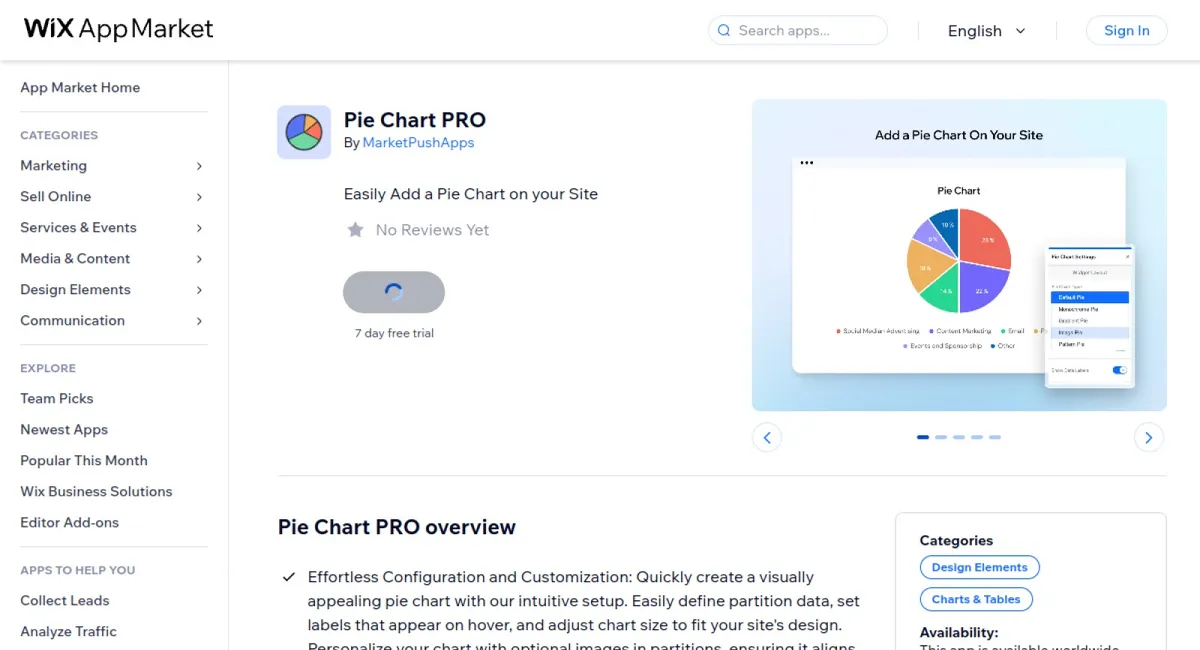Click the star icon beside No Reviews Yet

[x=356, y=230]
